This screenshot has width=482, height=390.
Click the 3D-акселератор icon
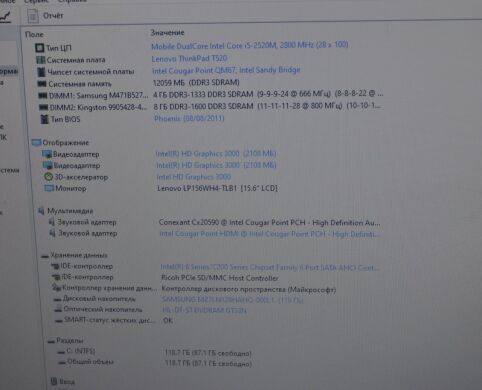click(49, 177)
